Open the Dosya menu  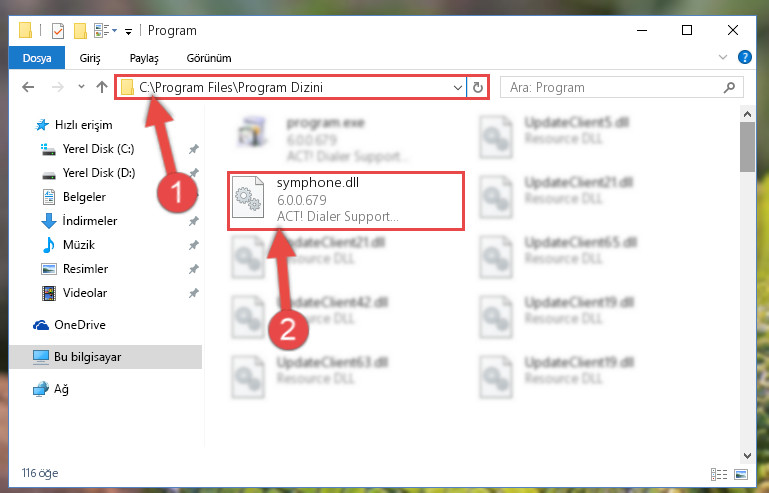click(37, 58)
